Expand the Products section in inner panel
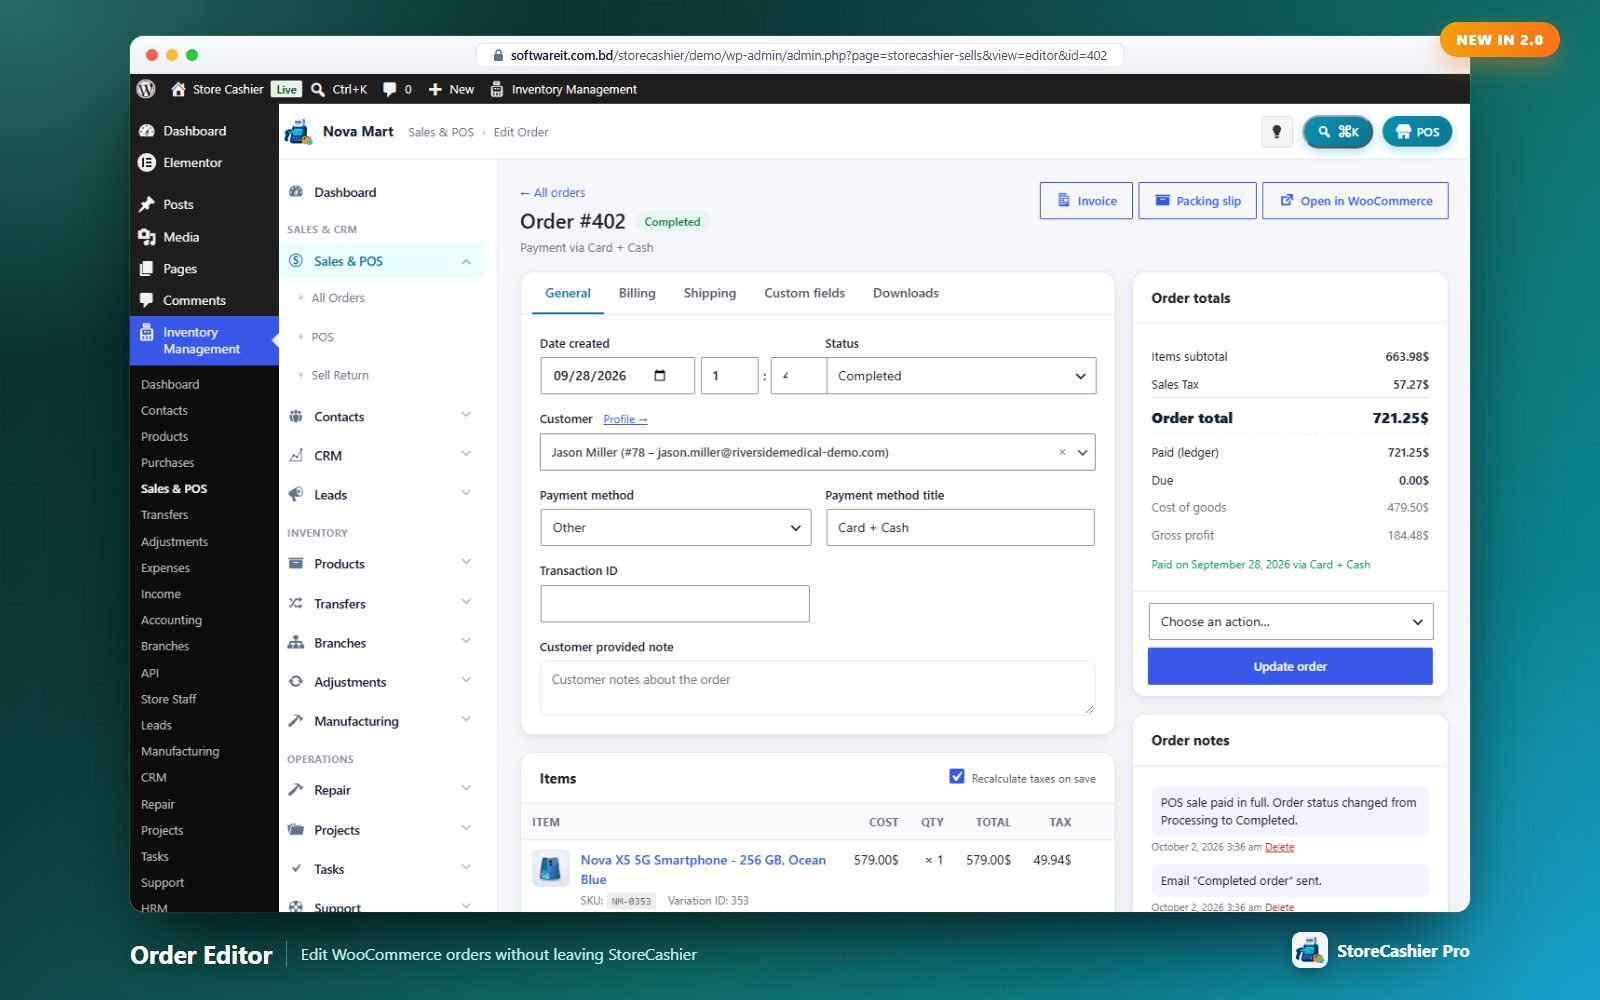Image resolution: width=1600 pixels, height=1000 pixels. tap(466, 562)
